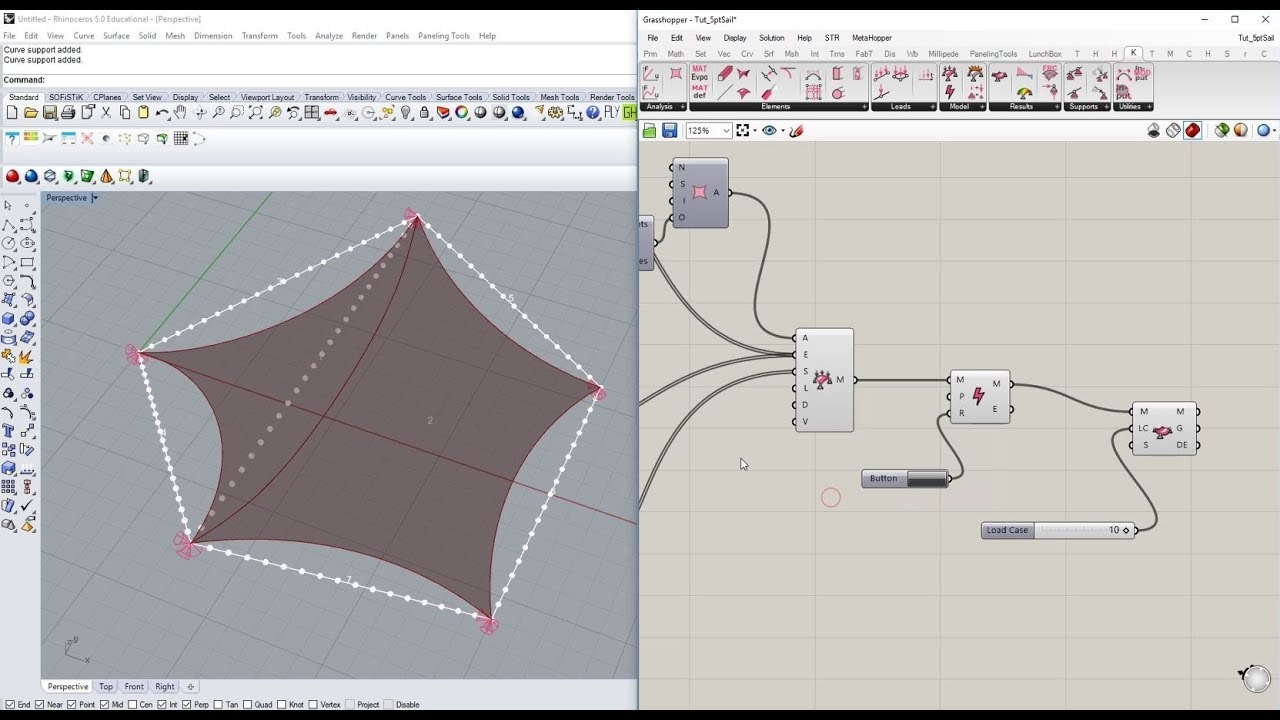
Task: Click the blue render sphere icon
Action: pyautogui.click(x=518, y=112)
